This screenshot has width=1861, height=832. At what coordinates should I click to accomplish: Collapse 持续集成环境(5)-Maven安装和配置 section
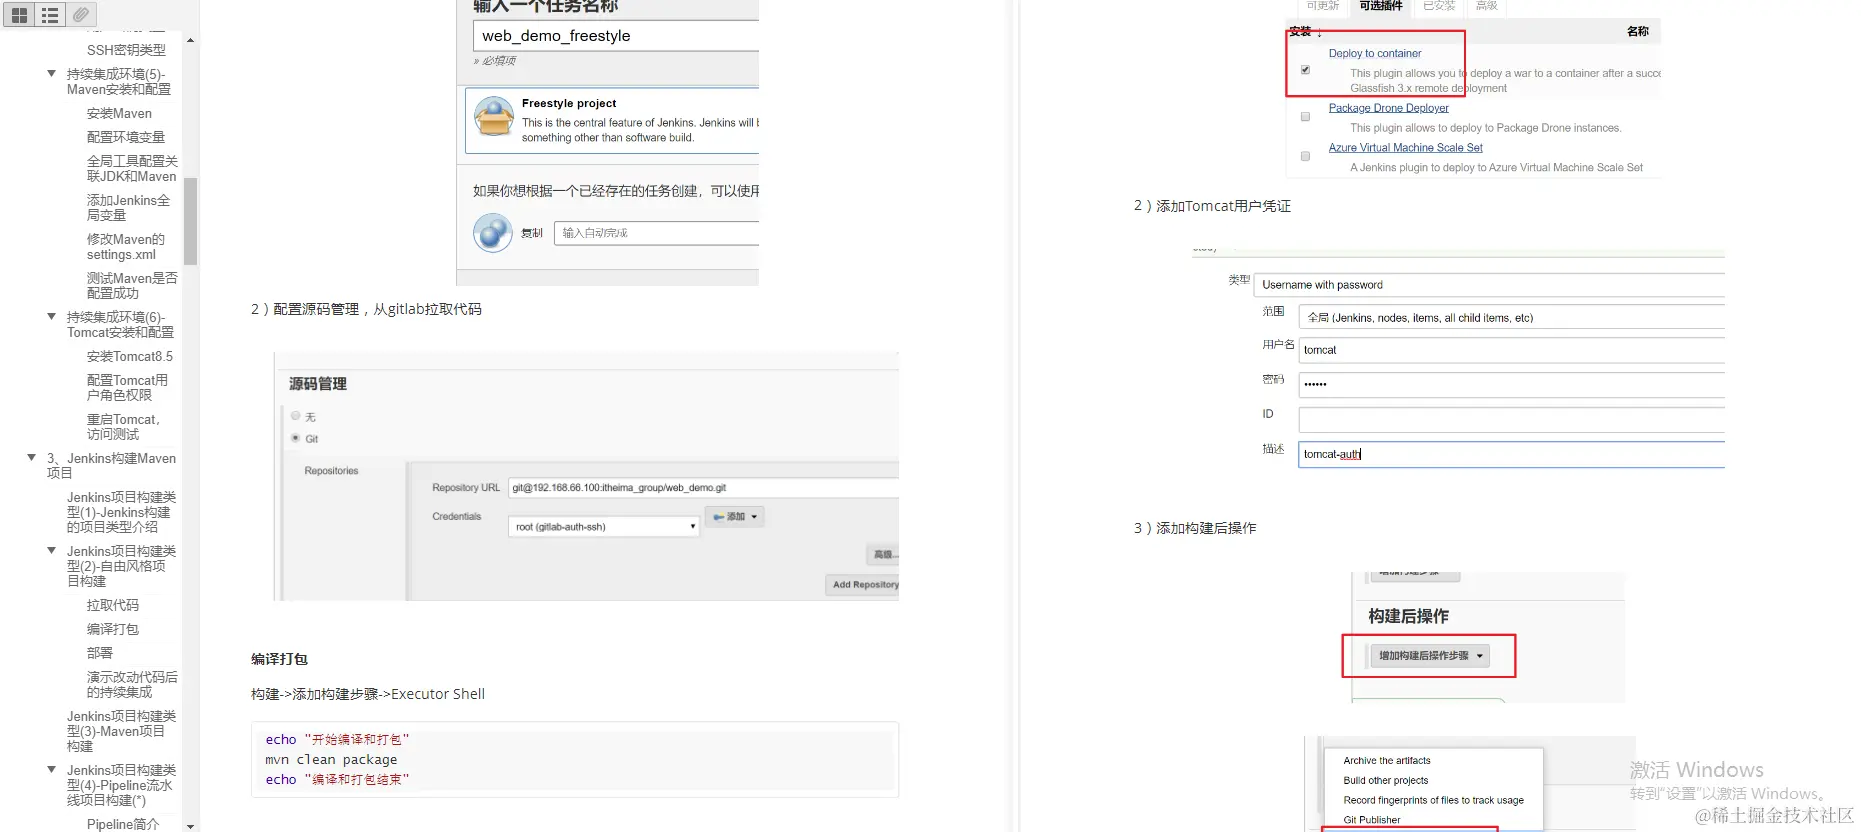coord(51,74)
